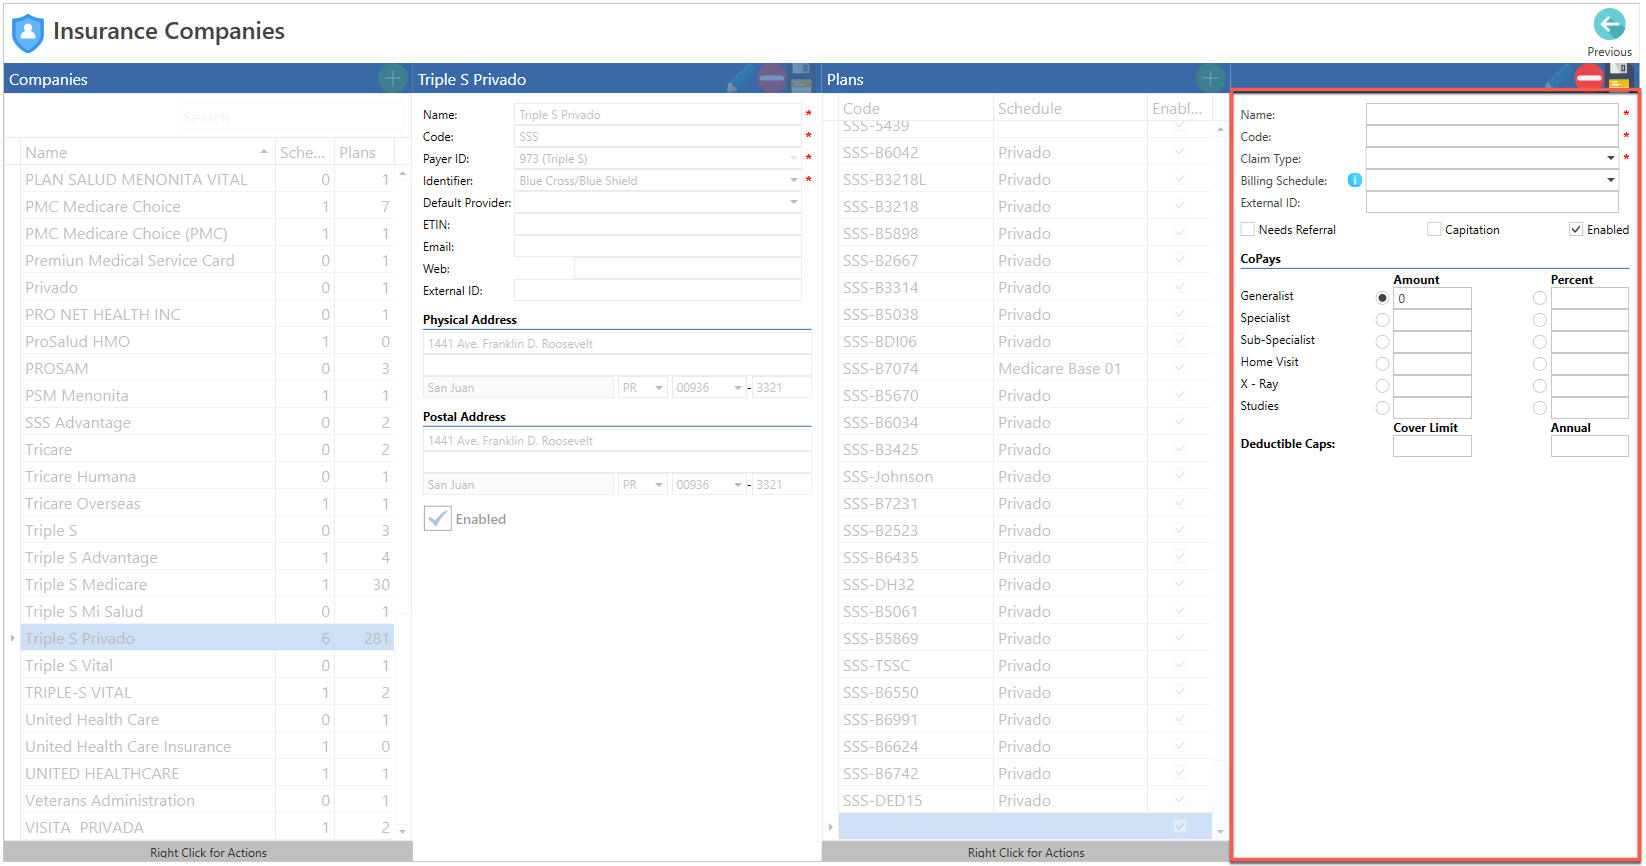The width and height of the screenshot is (1646, 866).
Task: Click the company Email field
Action: [x=657, y=246]
